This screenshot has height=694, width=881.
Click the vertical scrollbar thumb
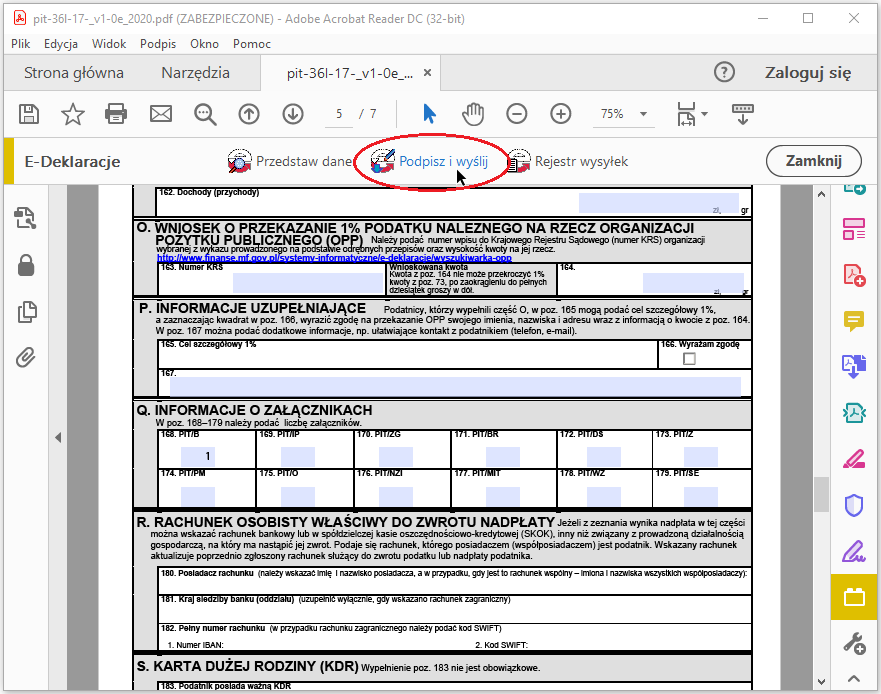pos(821,494)
